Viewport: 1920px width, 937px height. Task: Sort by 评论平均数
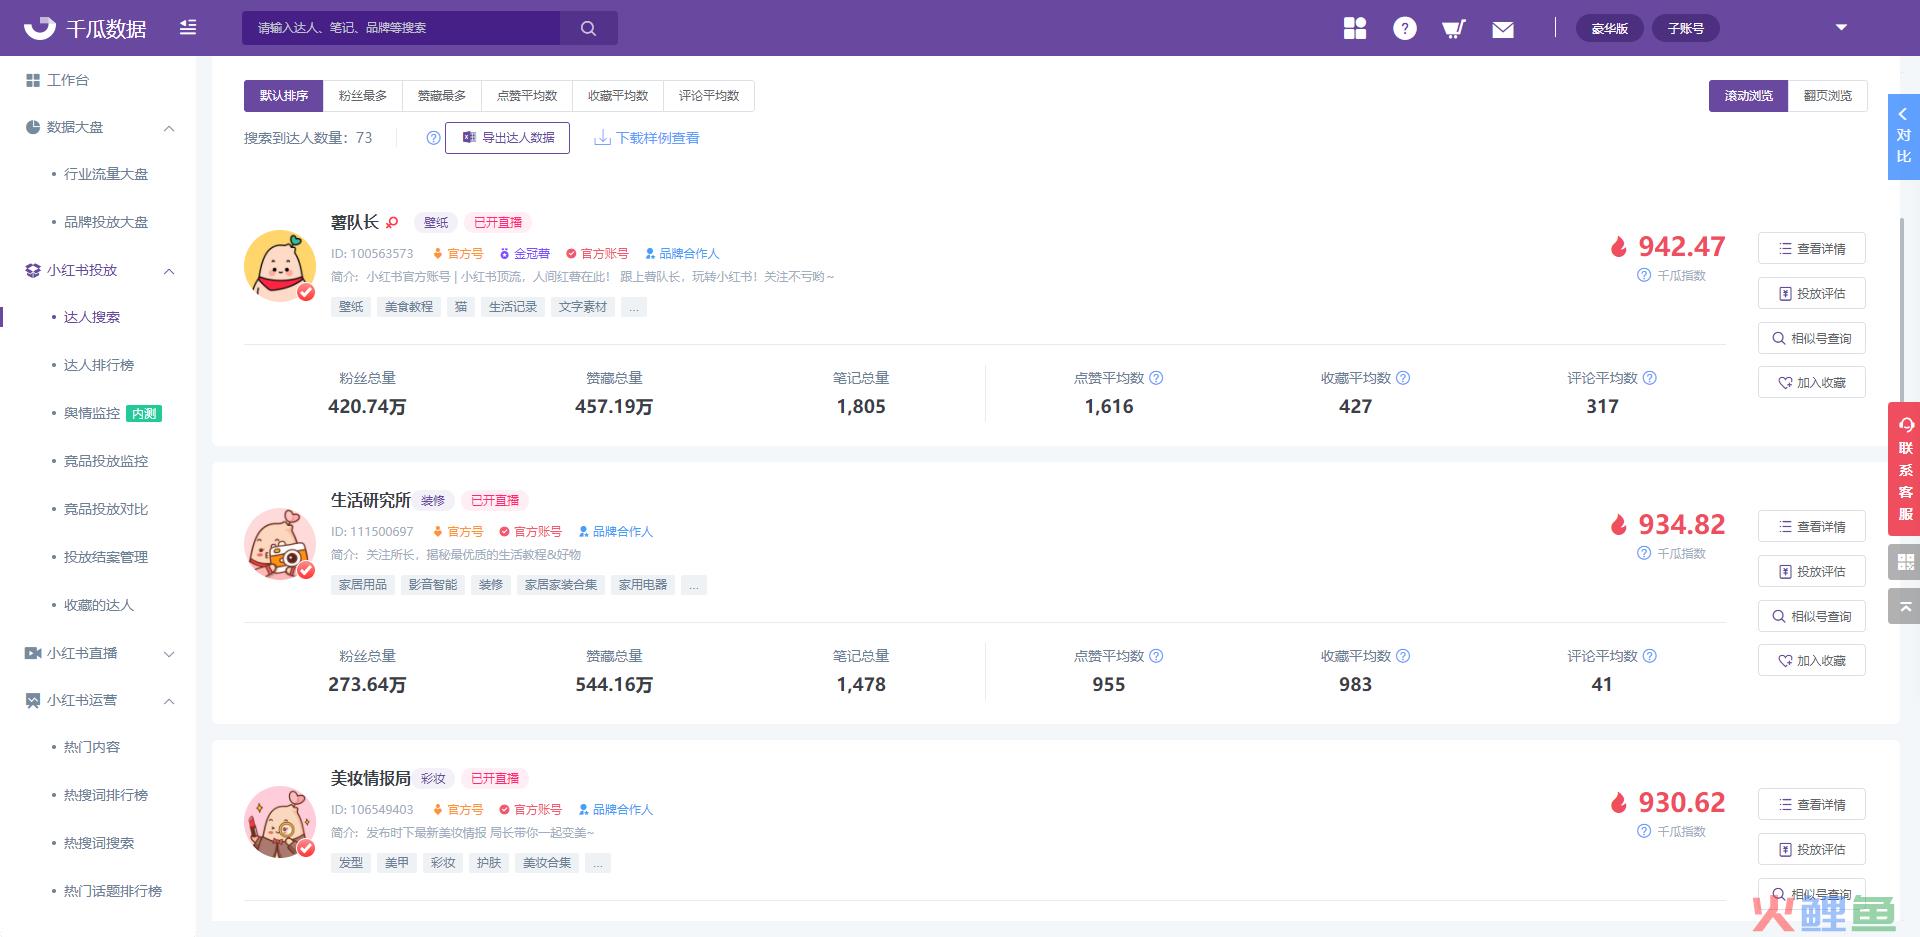tap(709, 96)
